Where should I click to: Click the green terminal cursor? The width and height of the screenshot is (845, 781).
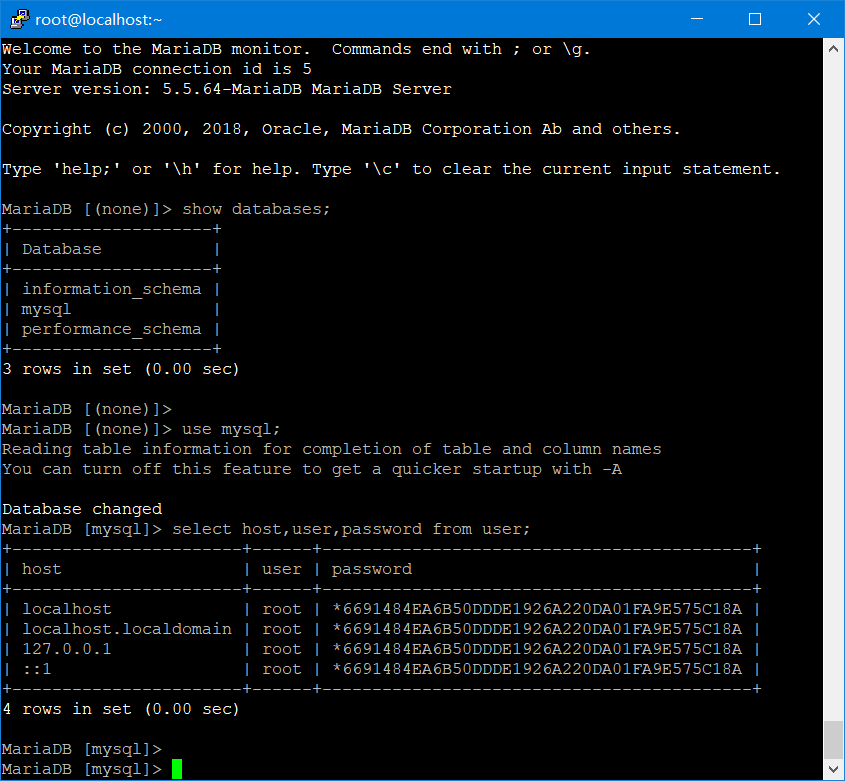[177, 769]
